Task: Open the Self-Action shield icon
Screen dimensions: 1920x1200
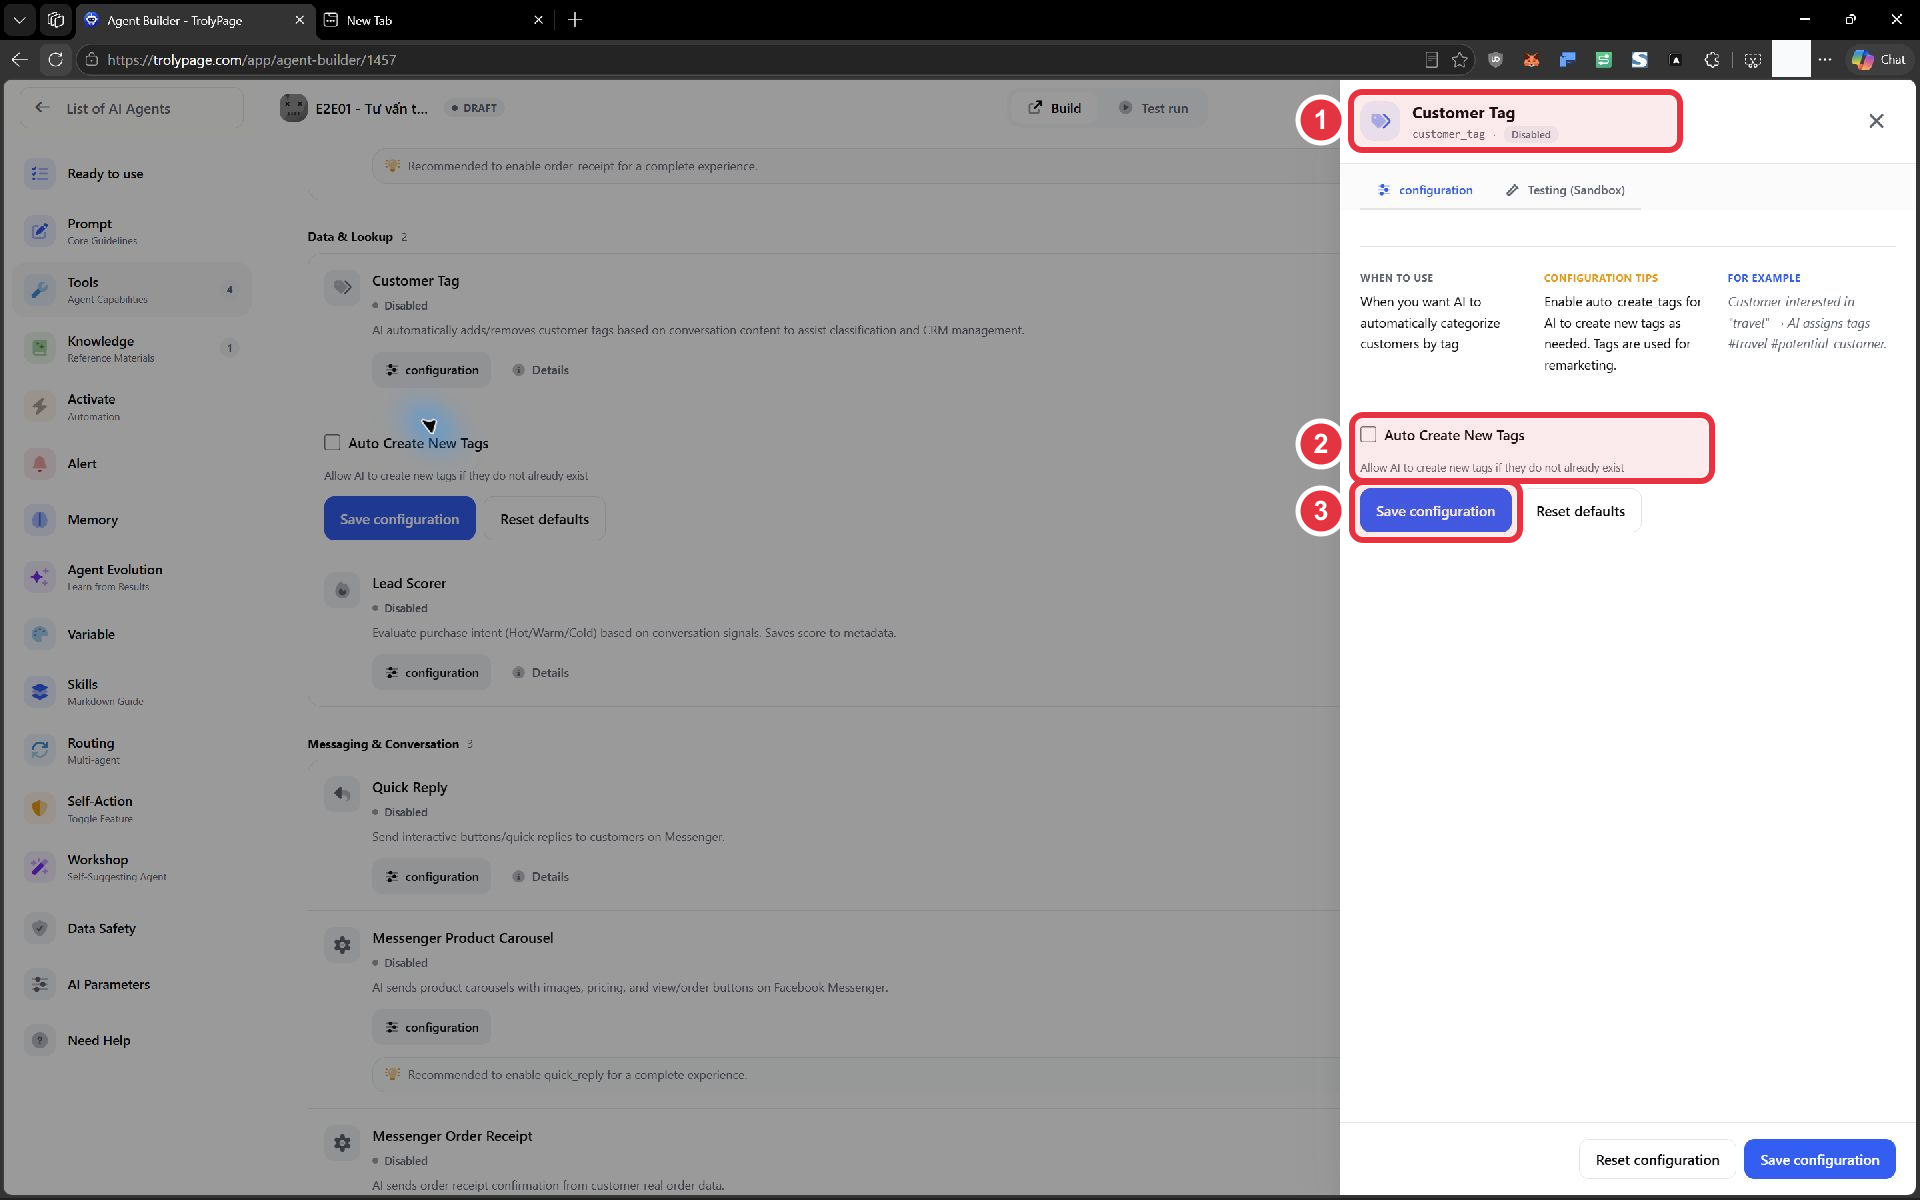Action: coord(39,808)
